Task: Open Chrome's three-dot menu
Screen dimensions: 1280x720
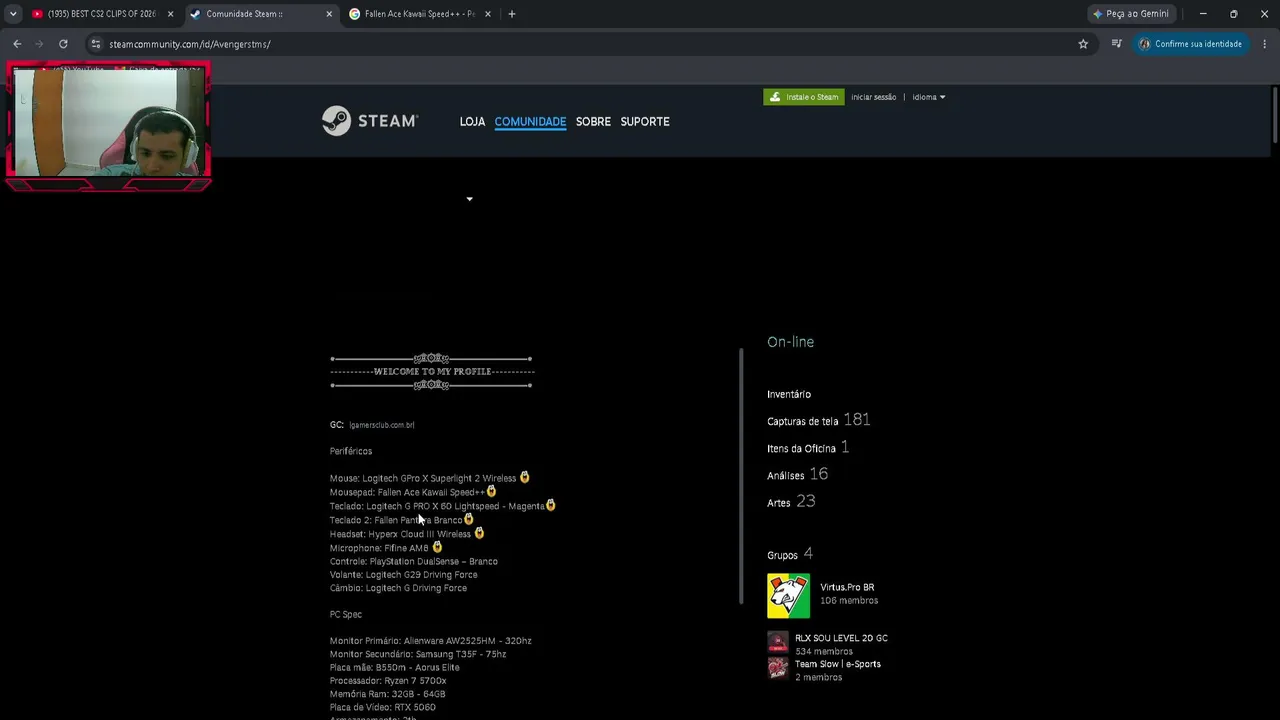Action: (1264, 44)
